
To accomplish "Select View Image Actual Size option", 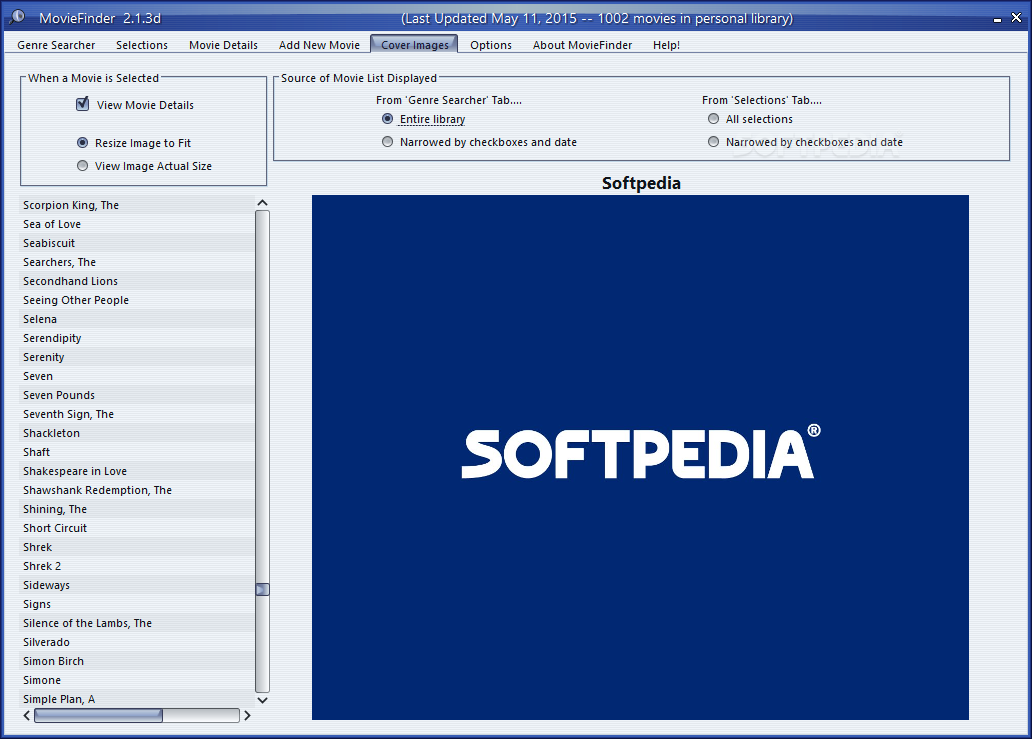I will coord(82,166).
